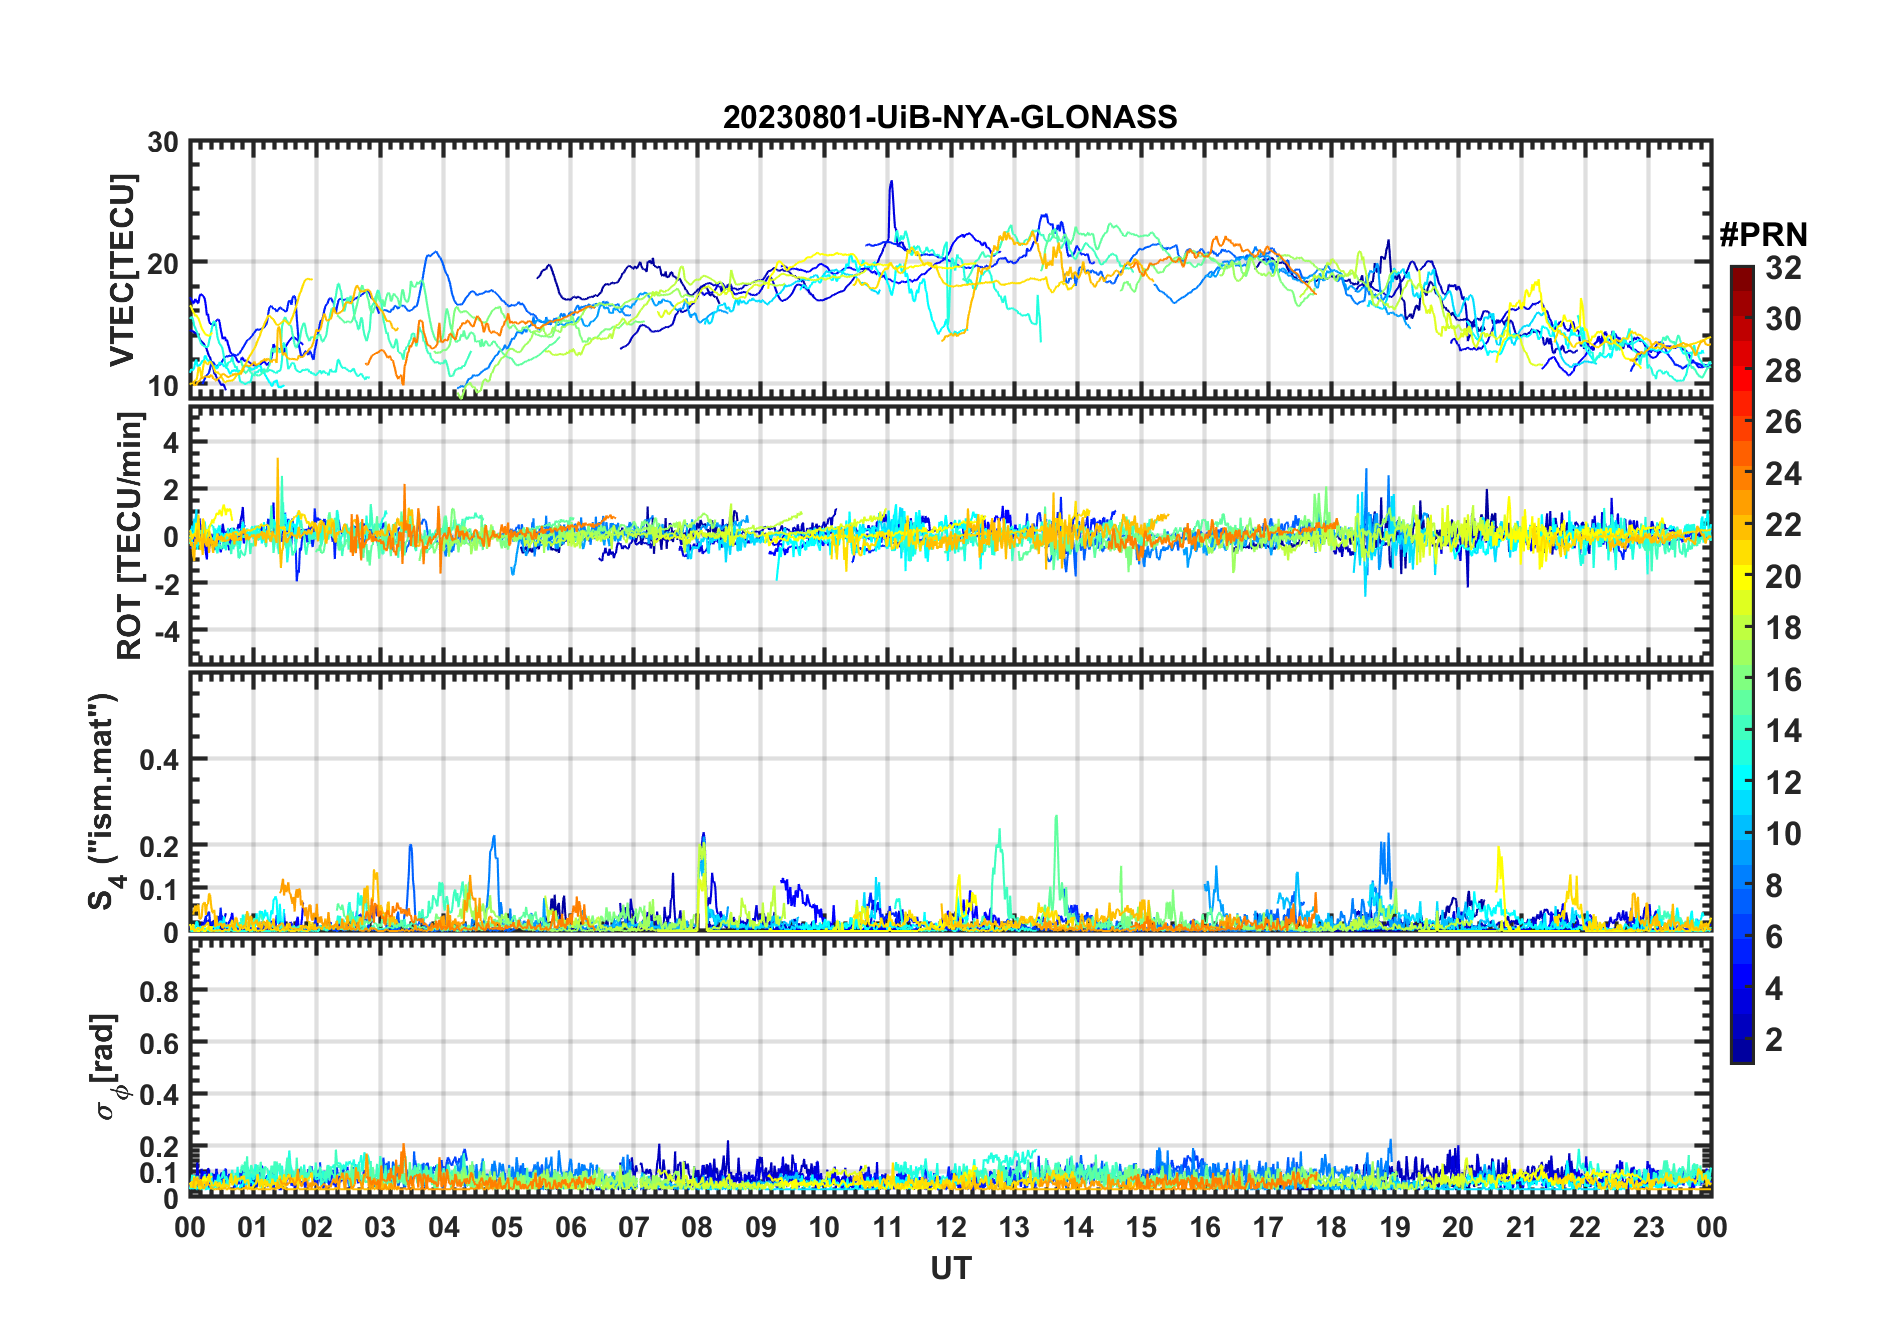1902x1330 pixels.
Task: Click the 05 tick on UT axis
Action: pyautogui.click(x=507, y=1227)
